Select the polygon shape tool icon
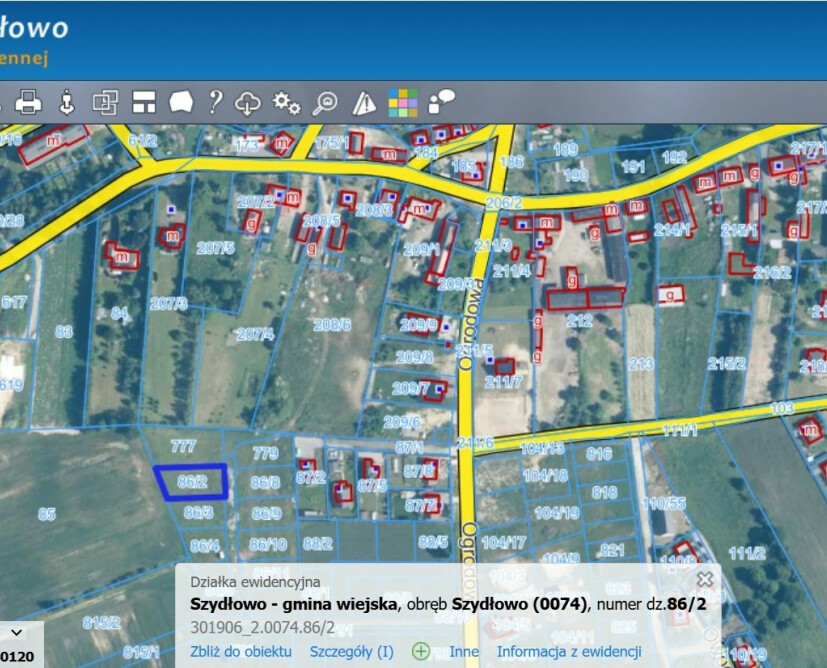The width and height of the screenshot is (827, 668). tap(181, 102)
